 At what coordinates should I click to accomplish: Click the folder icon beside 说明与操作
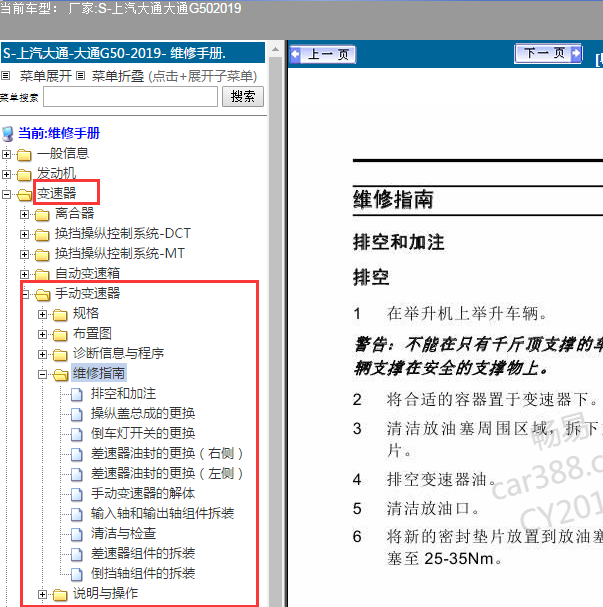(x=60, y=595)
